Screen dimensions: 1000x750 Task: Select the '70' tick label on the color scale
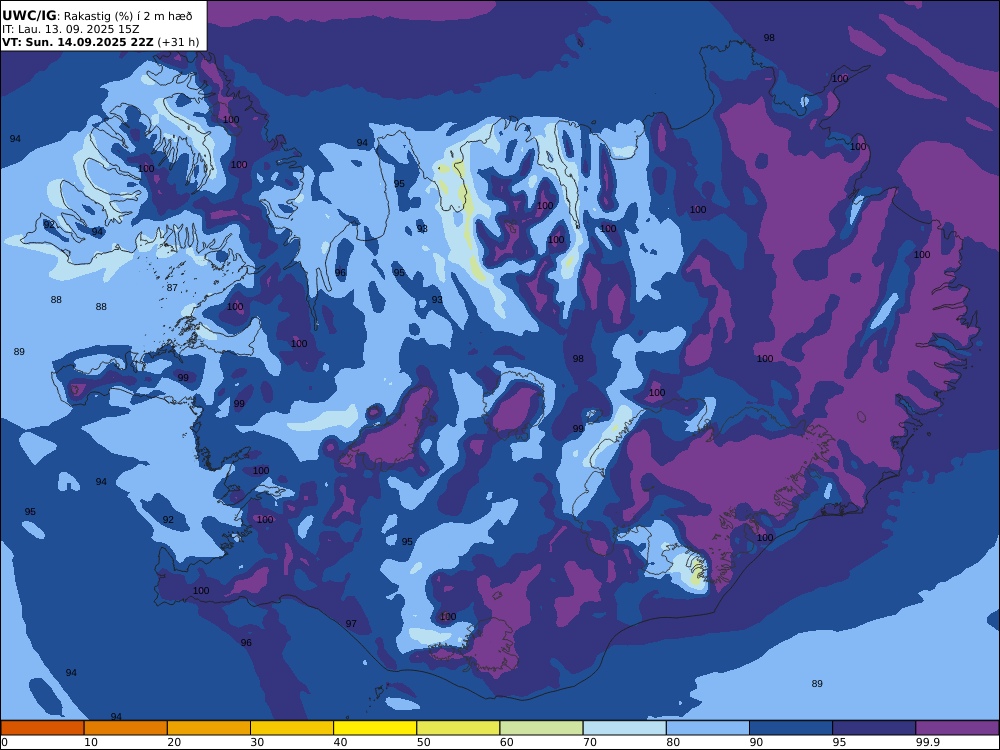[590, 742]
